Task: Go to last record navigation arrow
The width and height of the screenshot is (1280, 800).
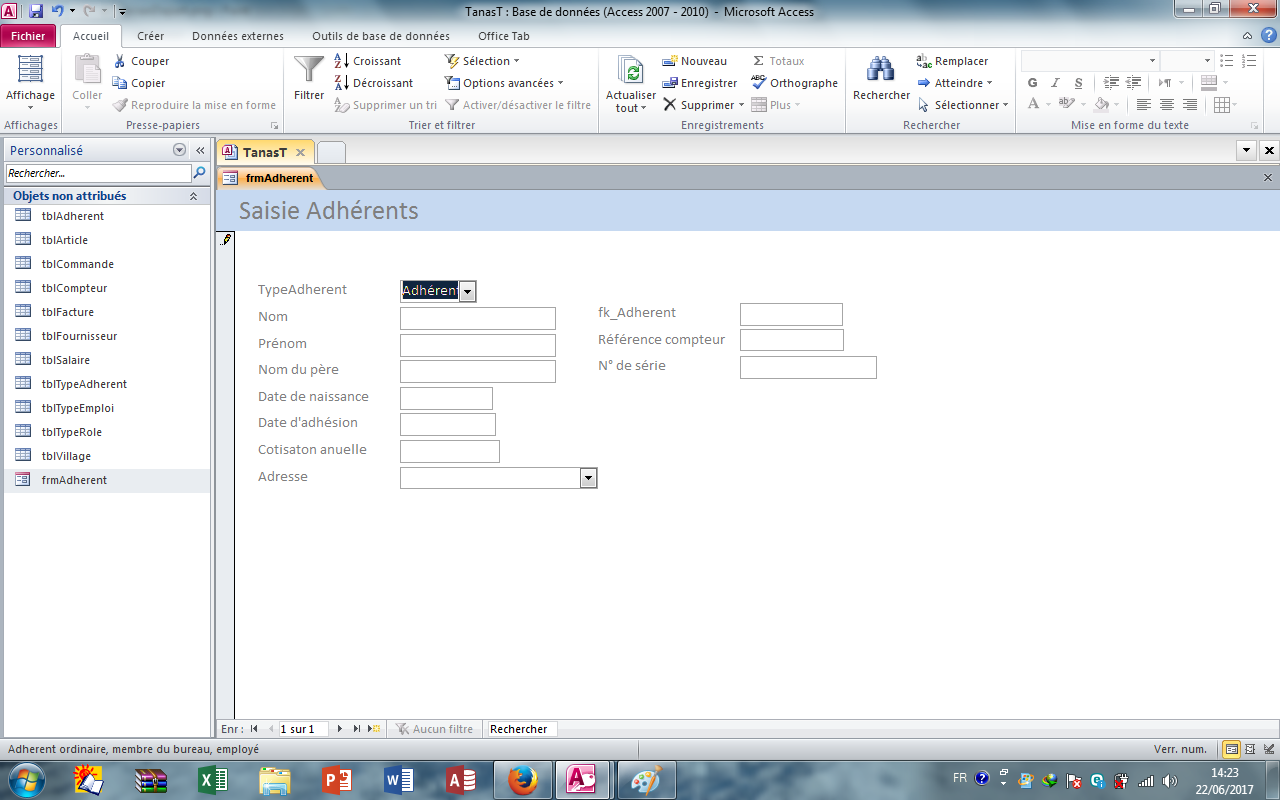Action: (x=357, y=729)
